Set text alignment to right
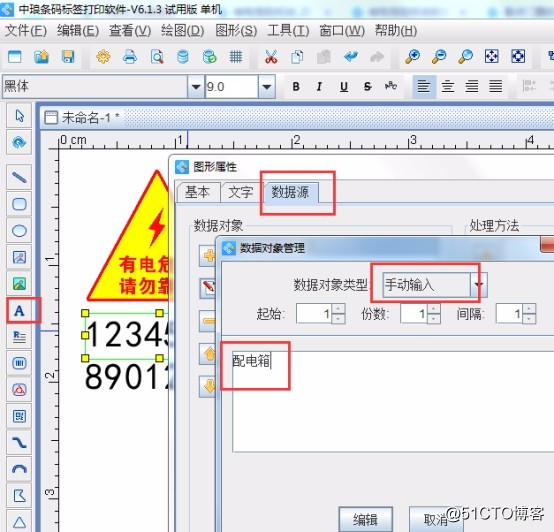Image resolution: width=554 pixels, height=532 pixels. click(x=472, y=86)
